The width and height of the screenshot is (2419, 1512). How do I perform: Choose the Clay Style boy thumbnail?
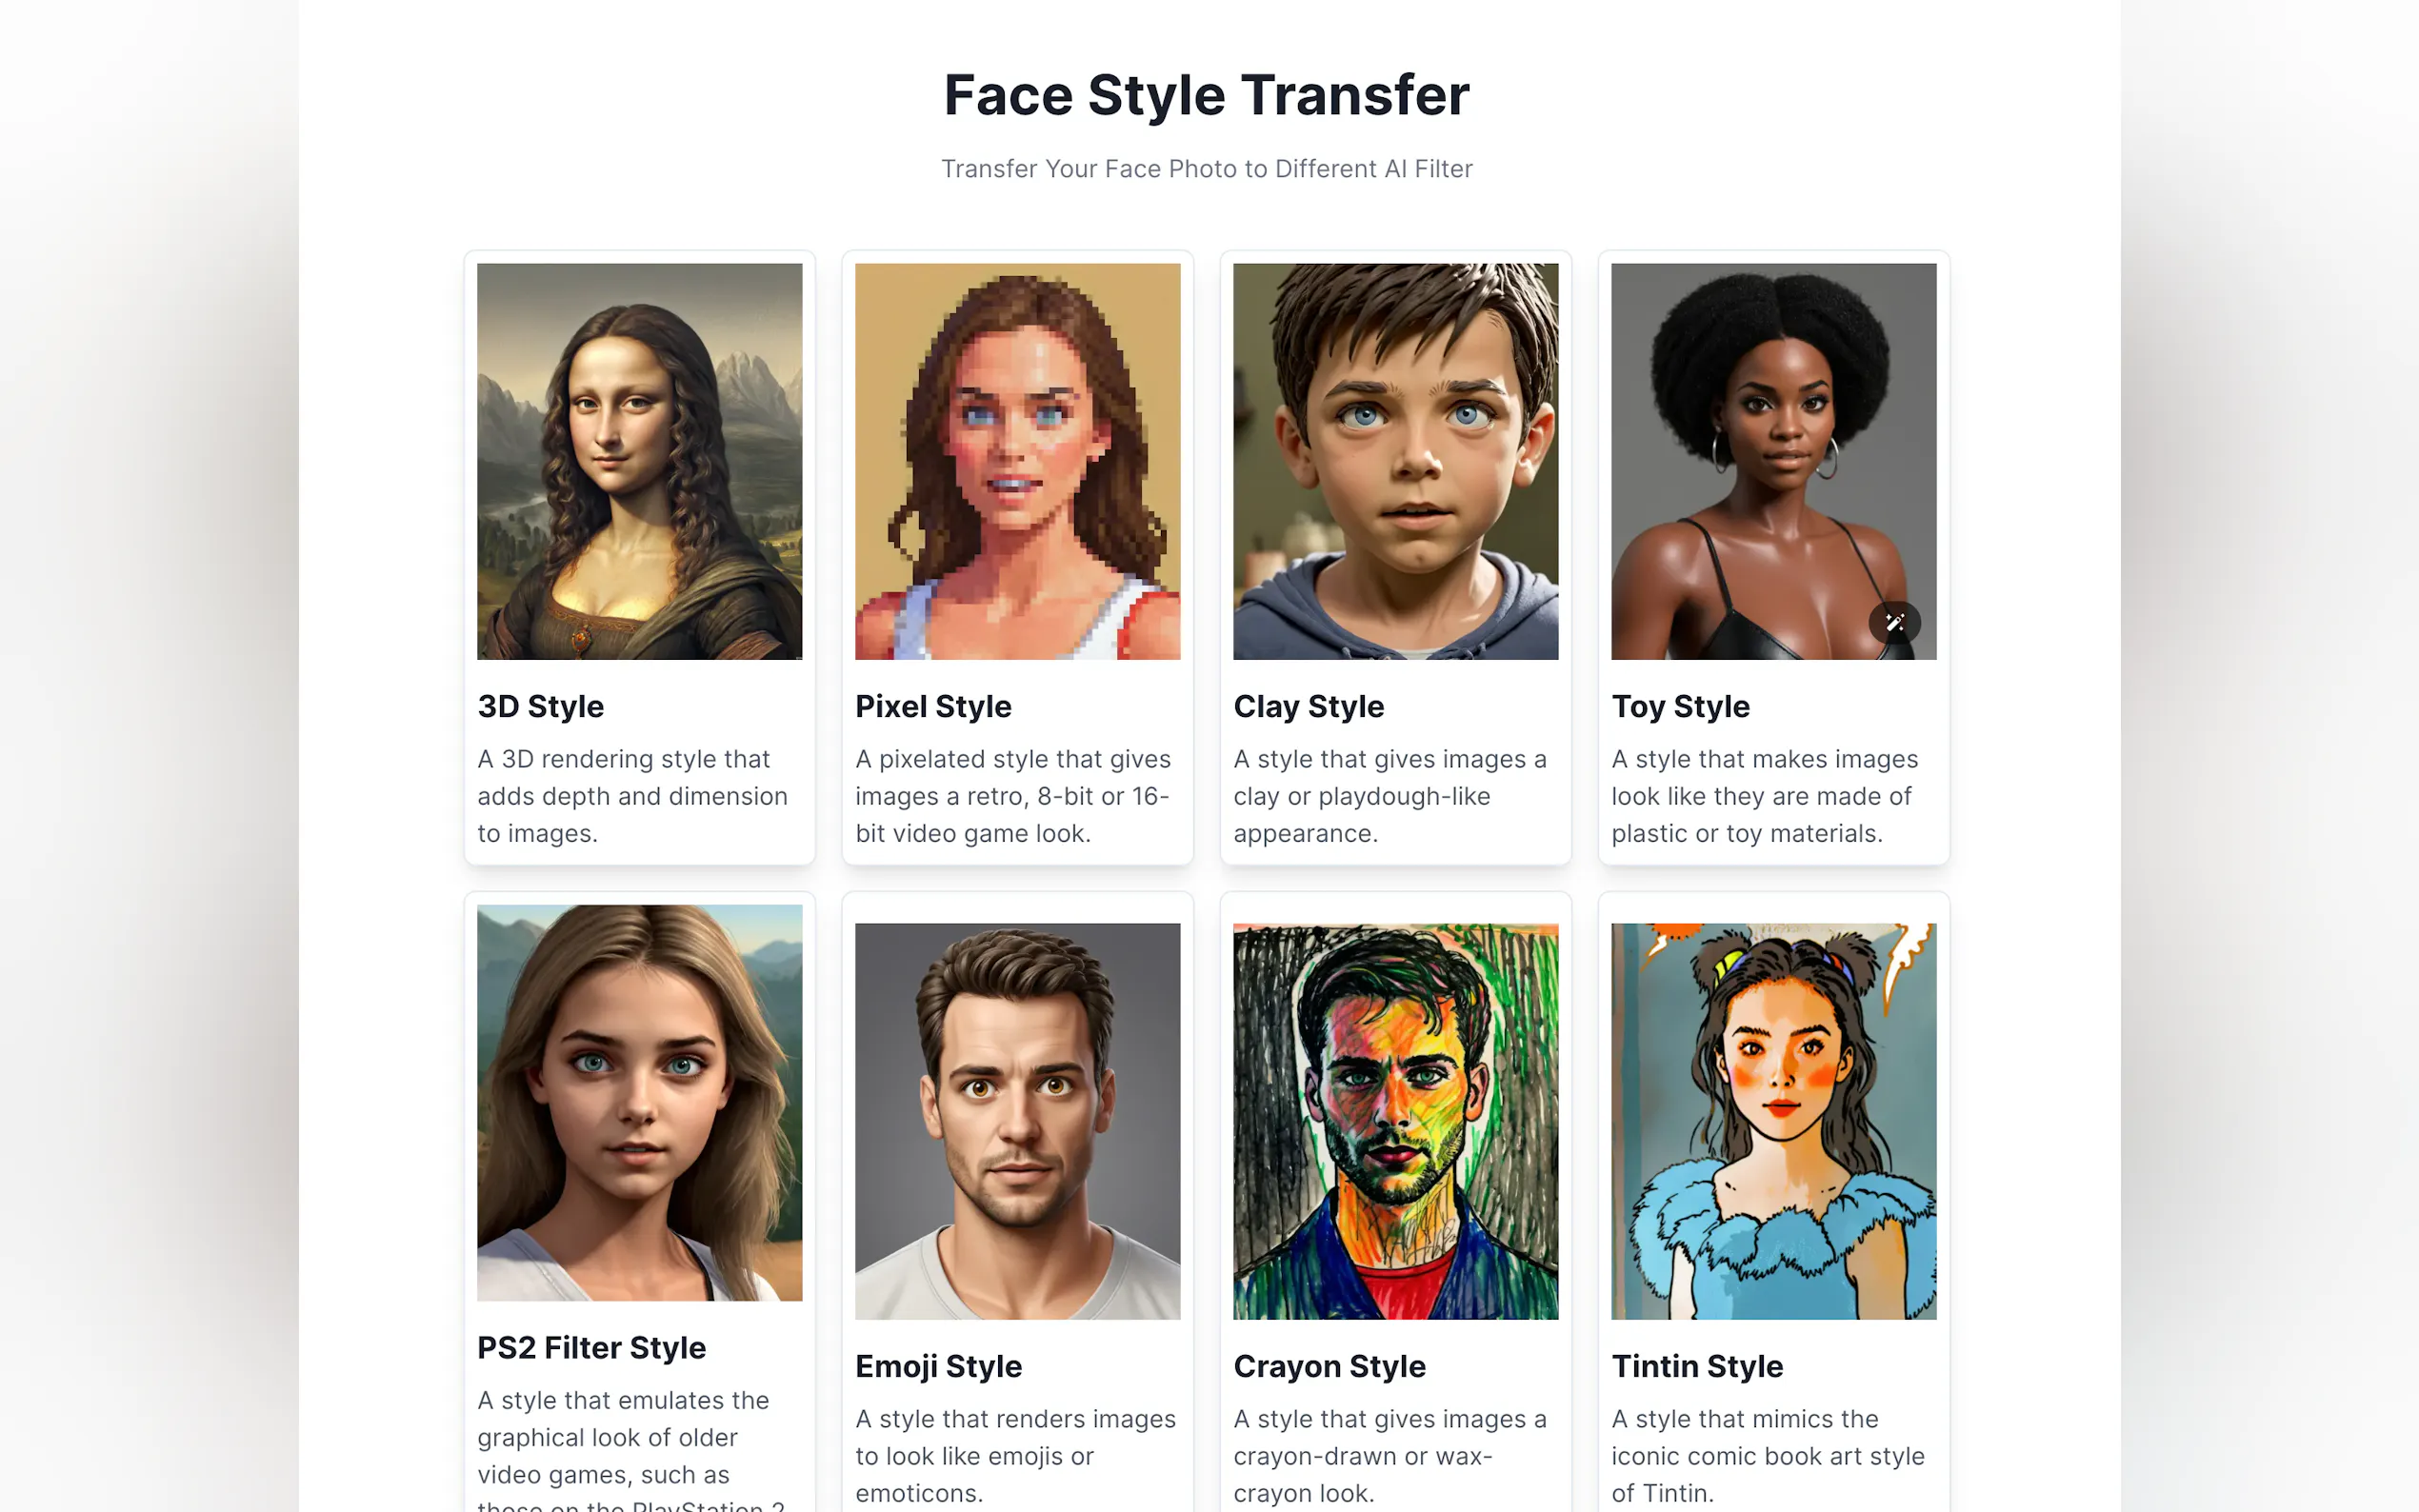pyautogui.click(x=1395, y=461)
